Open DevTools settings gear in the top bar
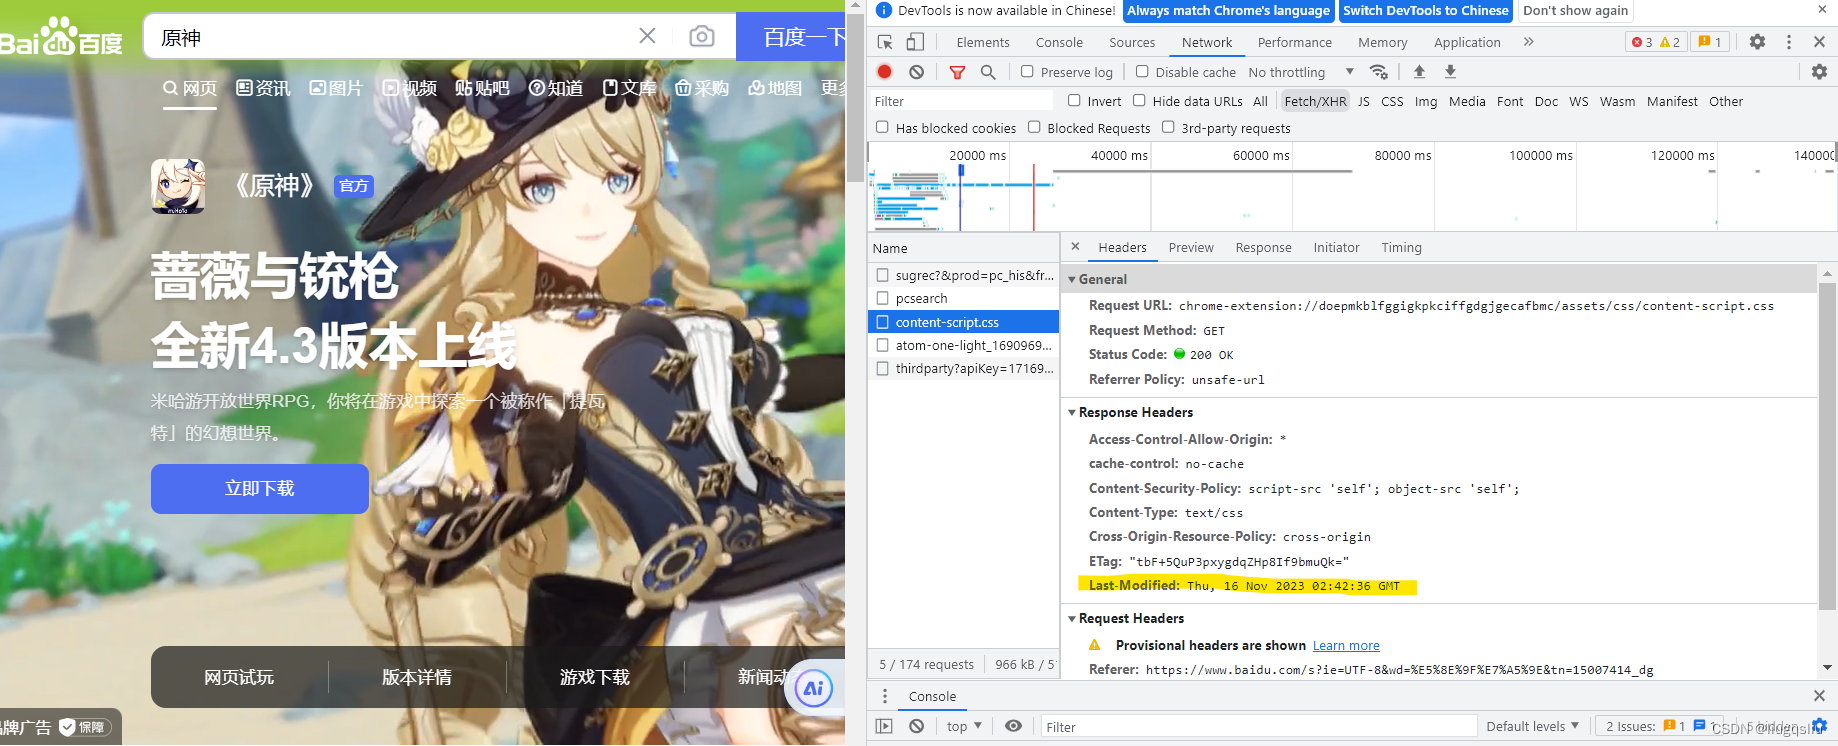The height and width of the screenshot is (746, 1838). 1757,42
